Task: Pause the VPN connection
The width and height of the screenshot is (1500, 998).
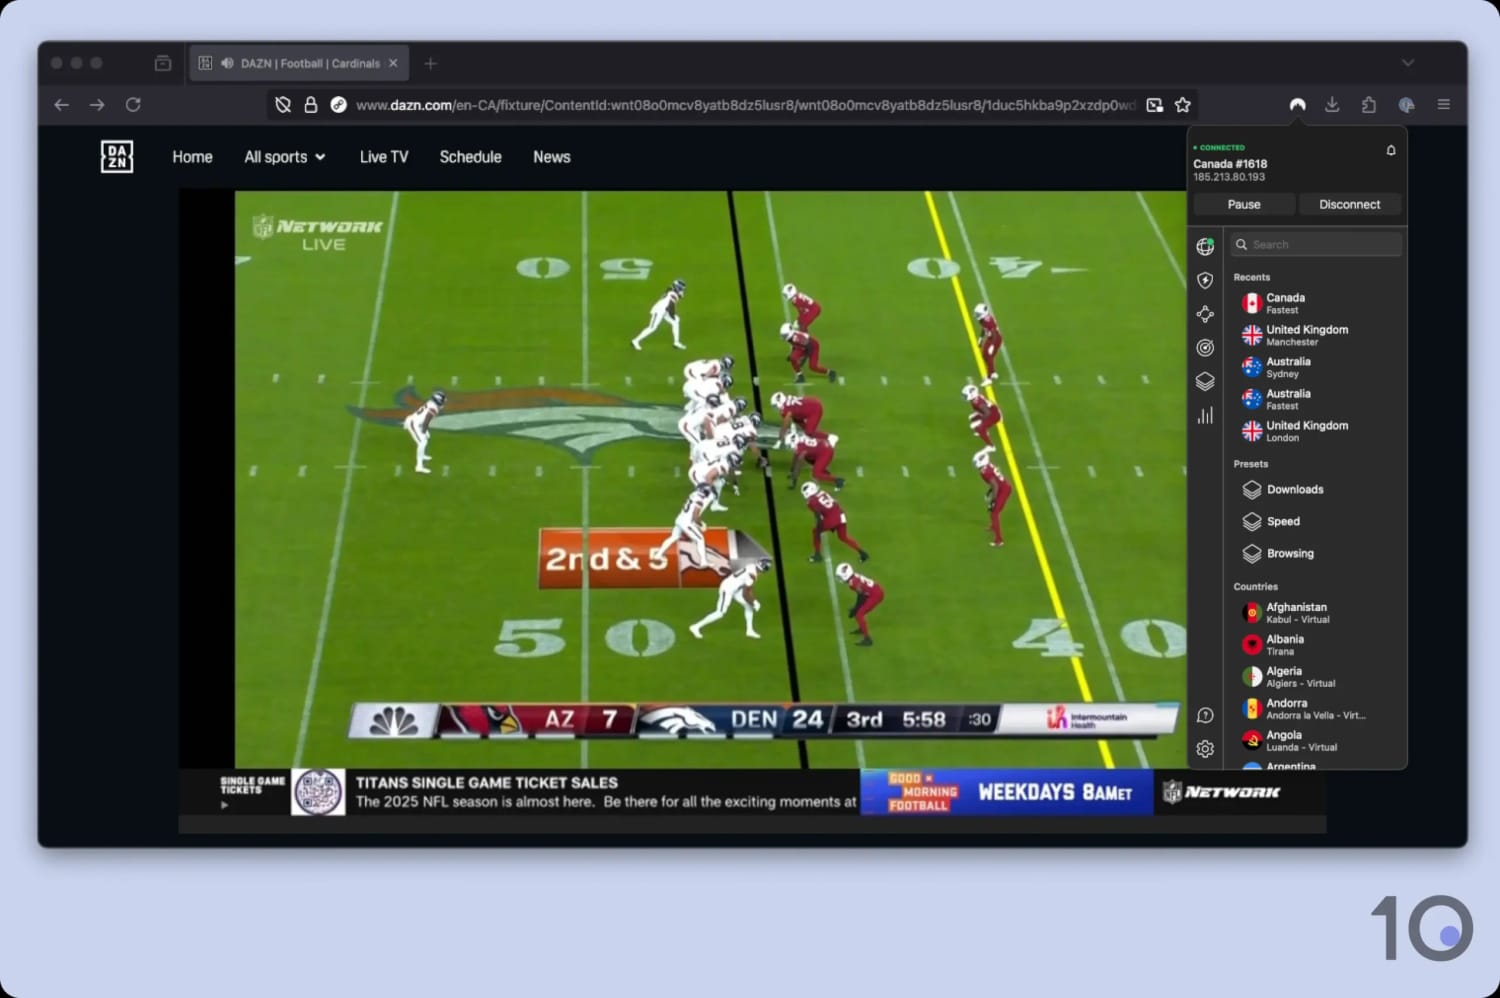Action: [x=1244, y=204]
